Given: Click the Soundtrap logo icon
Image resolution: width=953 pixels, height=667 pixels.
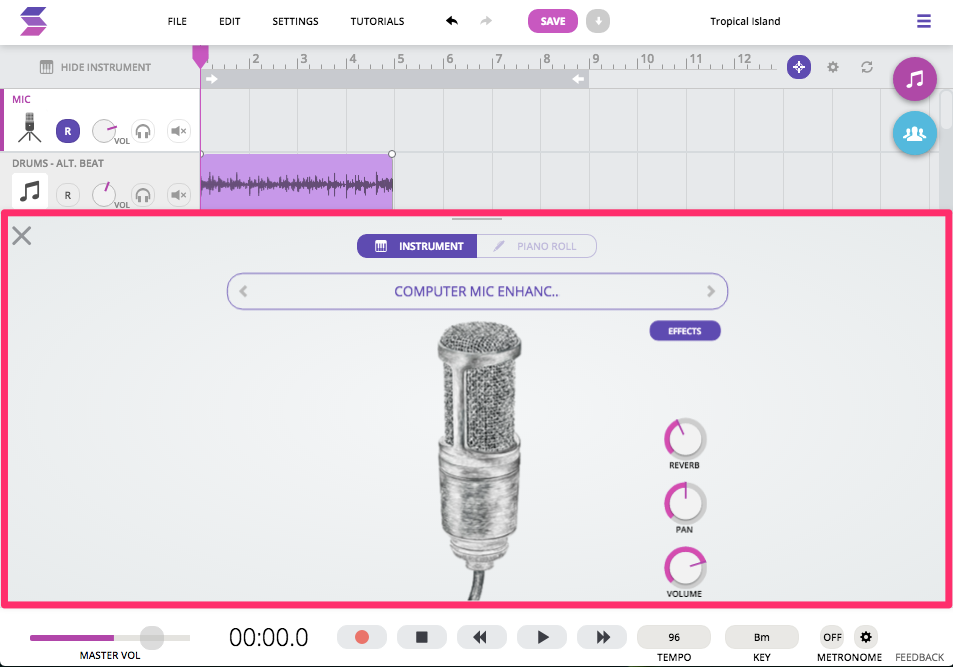Looking at the screenshot, I should (x=33, y=21).
